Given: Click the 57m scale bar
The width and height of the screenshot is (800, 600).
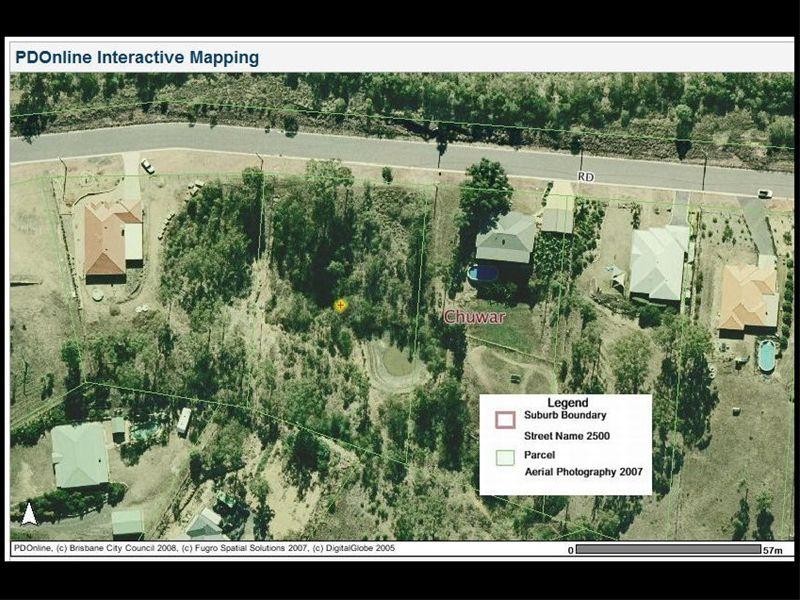Looking at the screenshot, I should click(668, 549).
